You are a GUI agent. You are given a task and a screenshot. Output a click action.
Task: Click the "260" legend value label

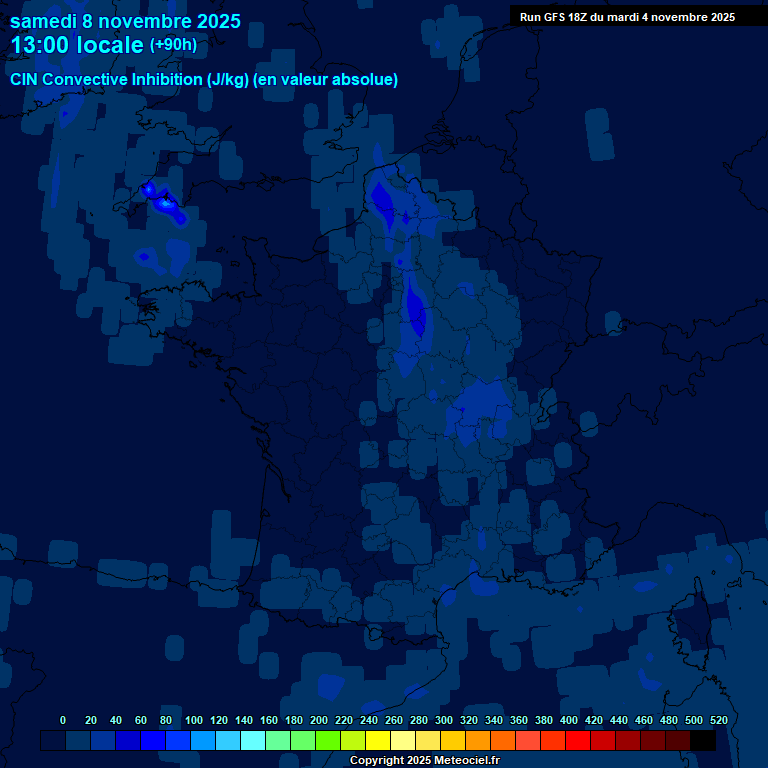pos(393,720)
